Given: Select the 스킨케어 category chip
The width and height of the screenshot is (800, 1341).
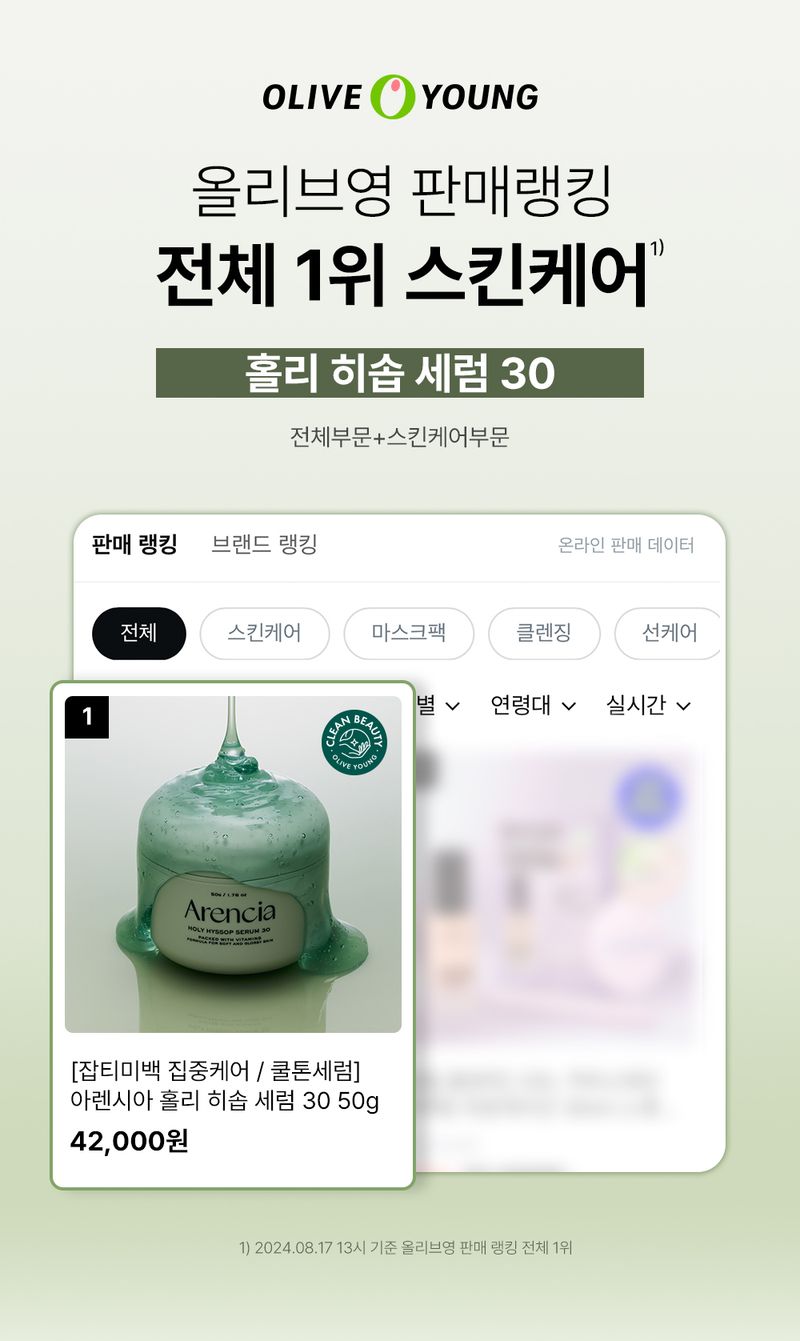Looking at the screenshot, I should [x=264, y=633].
